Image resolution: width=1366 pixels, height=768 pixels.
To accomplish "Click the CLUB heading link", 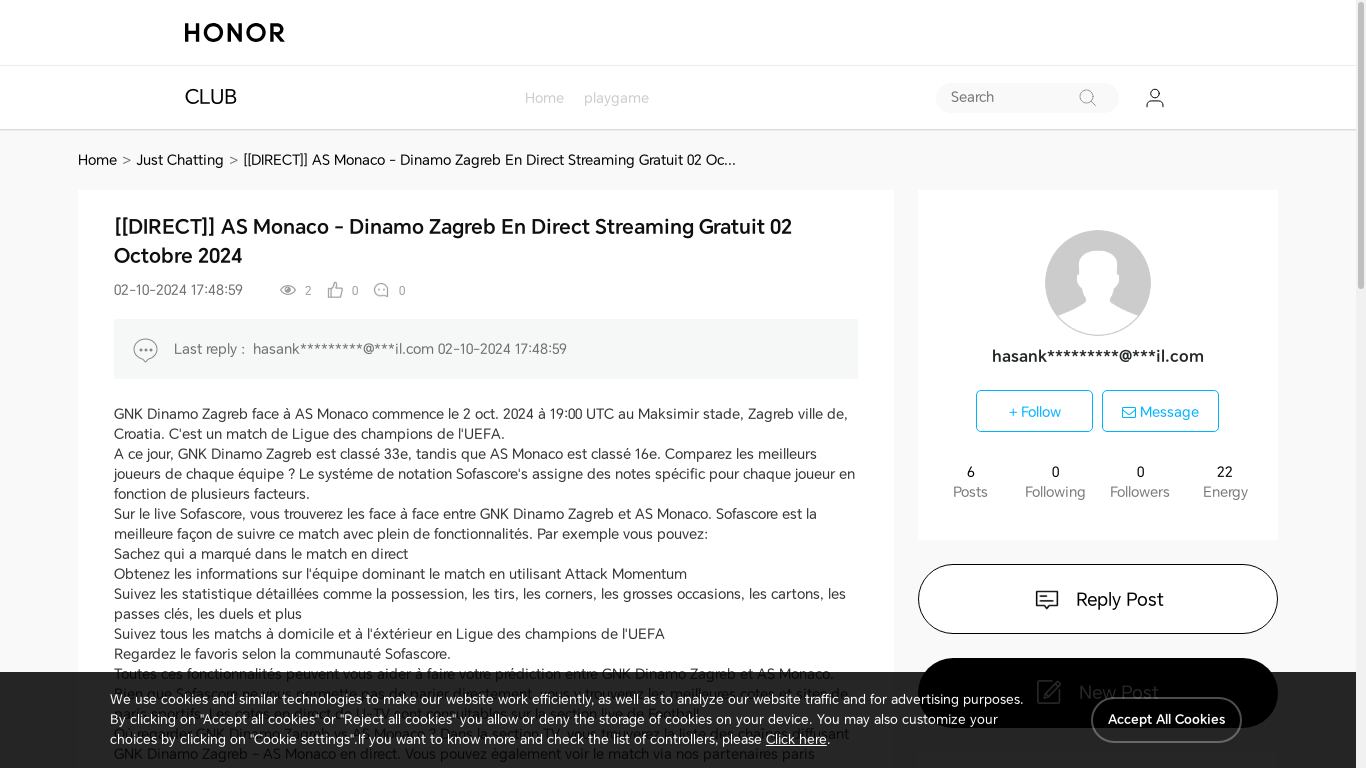I will coord(210,97).
